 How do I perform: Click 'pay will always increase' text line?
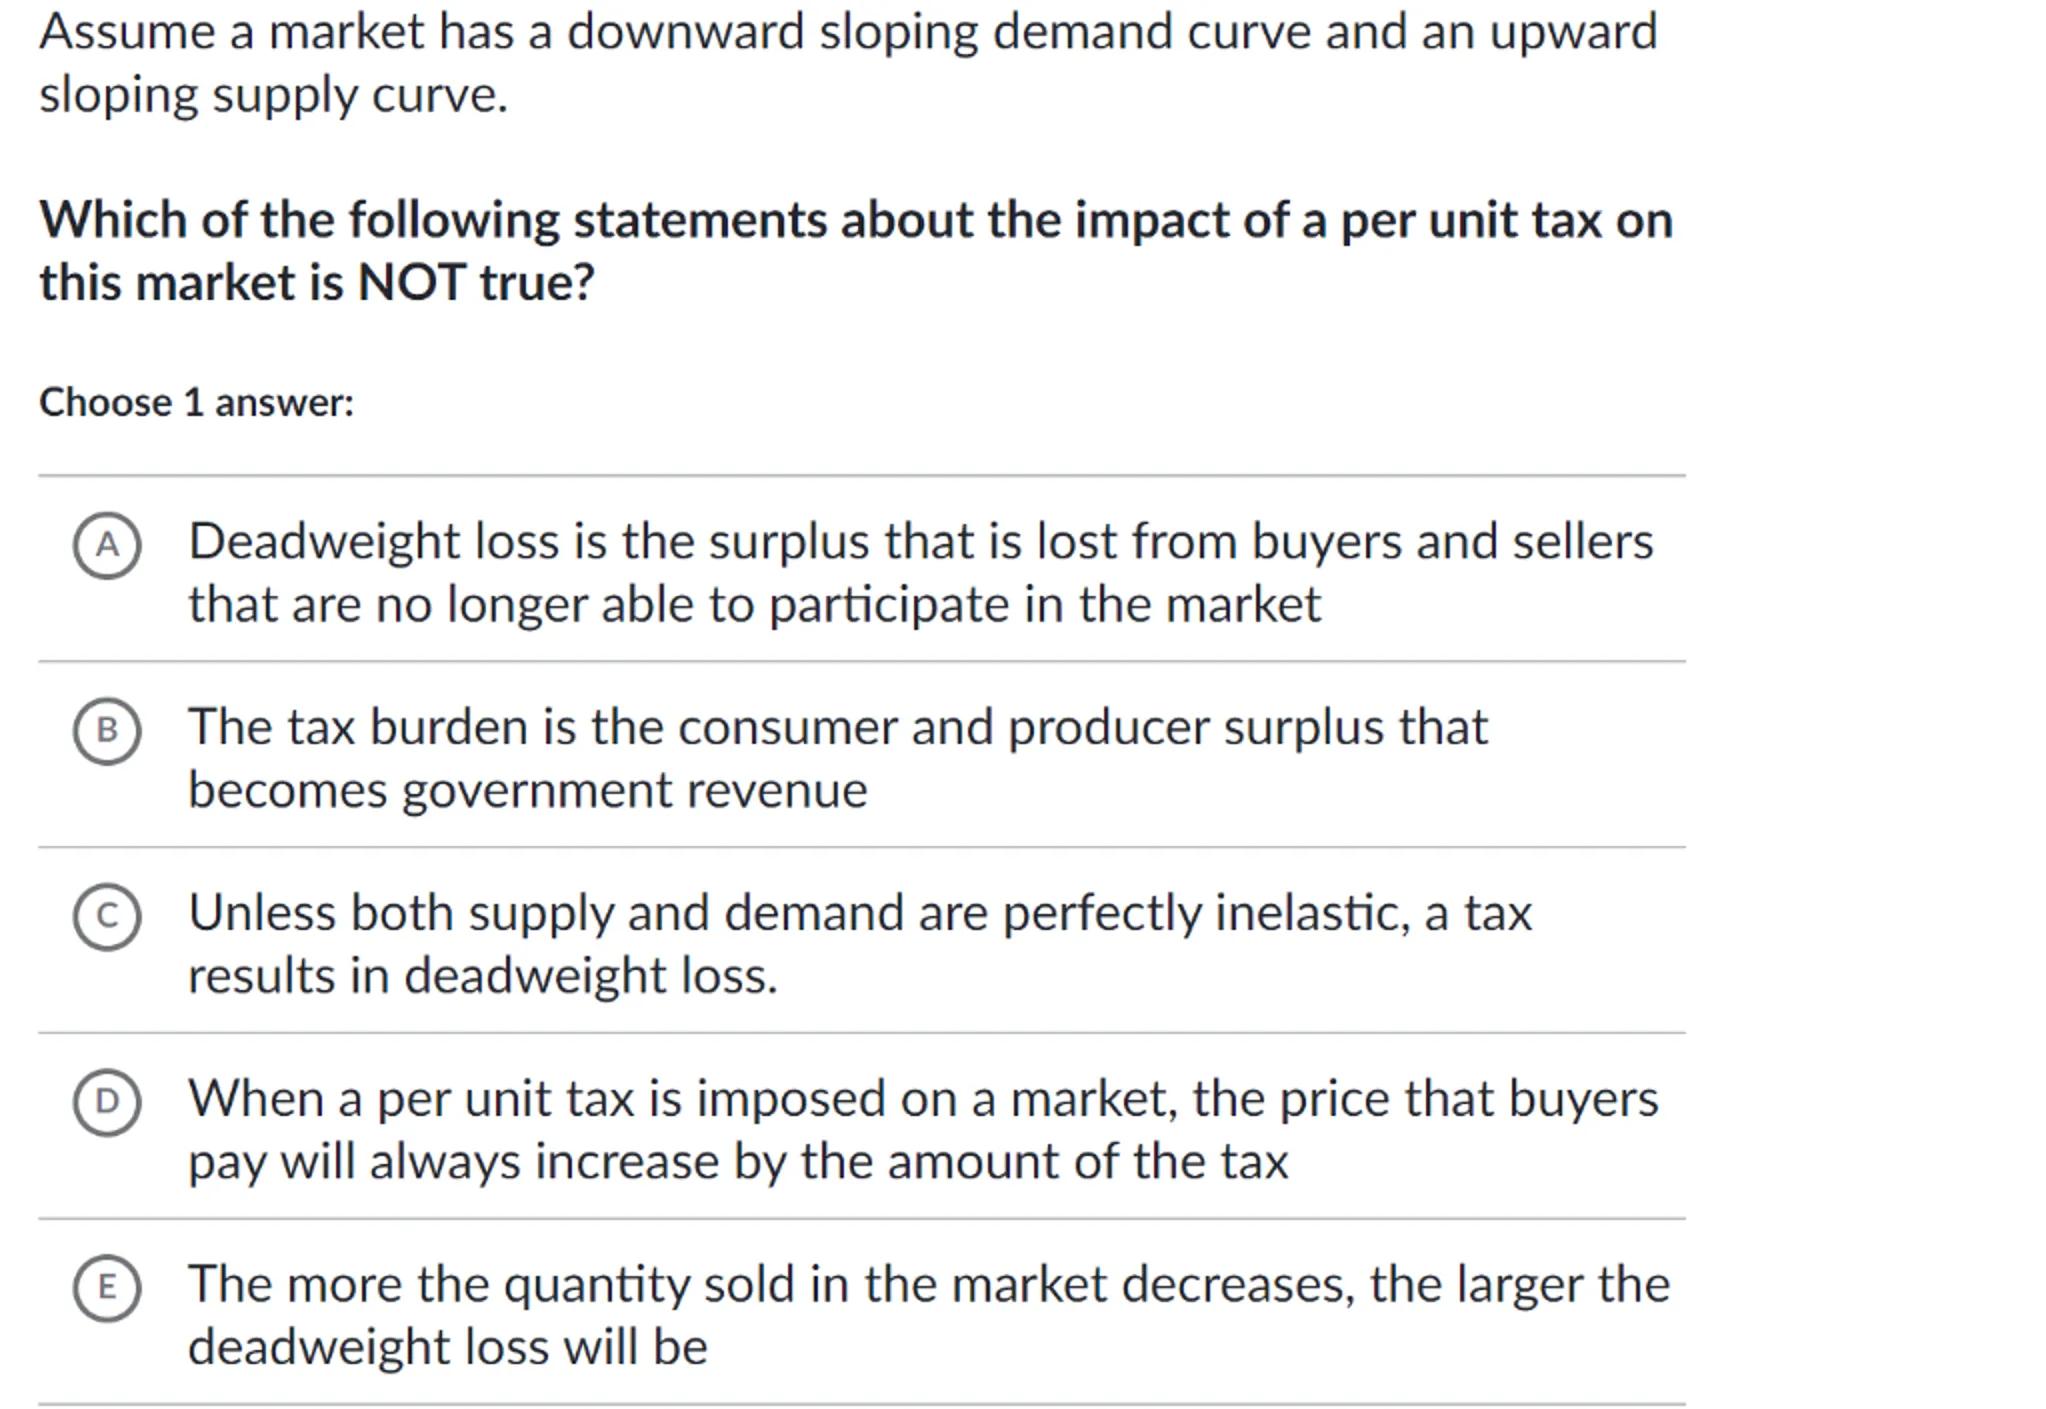click(x=738, y=1162)
